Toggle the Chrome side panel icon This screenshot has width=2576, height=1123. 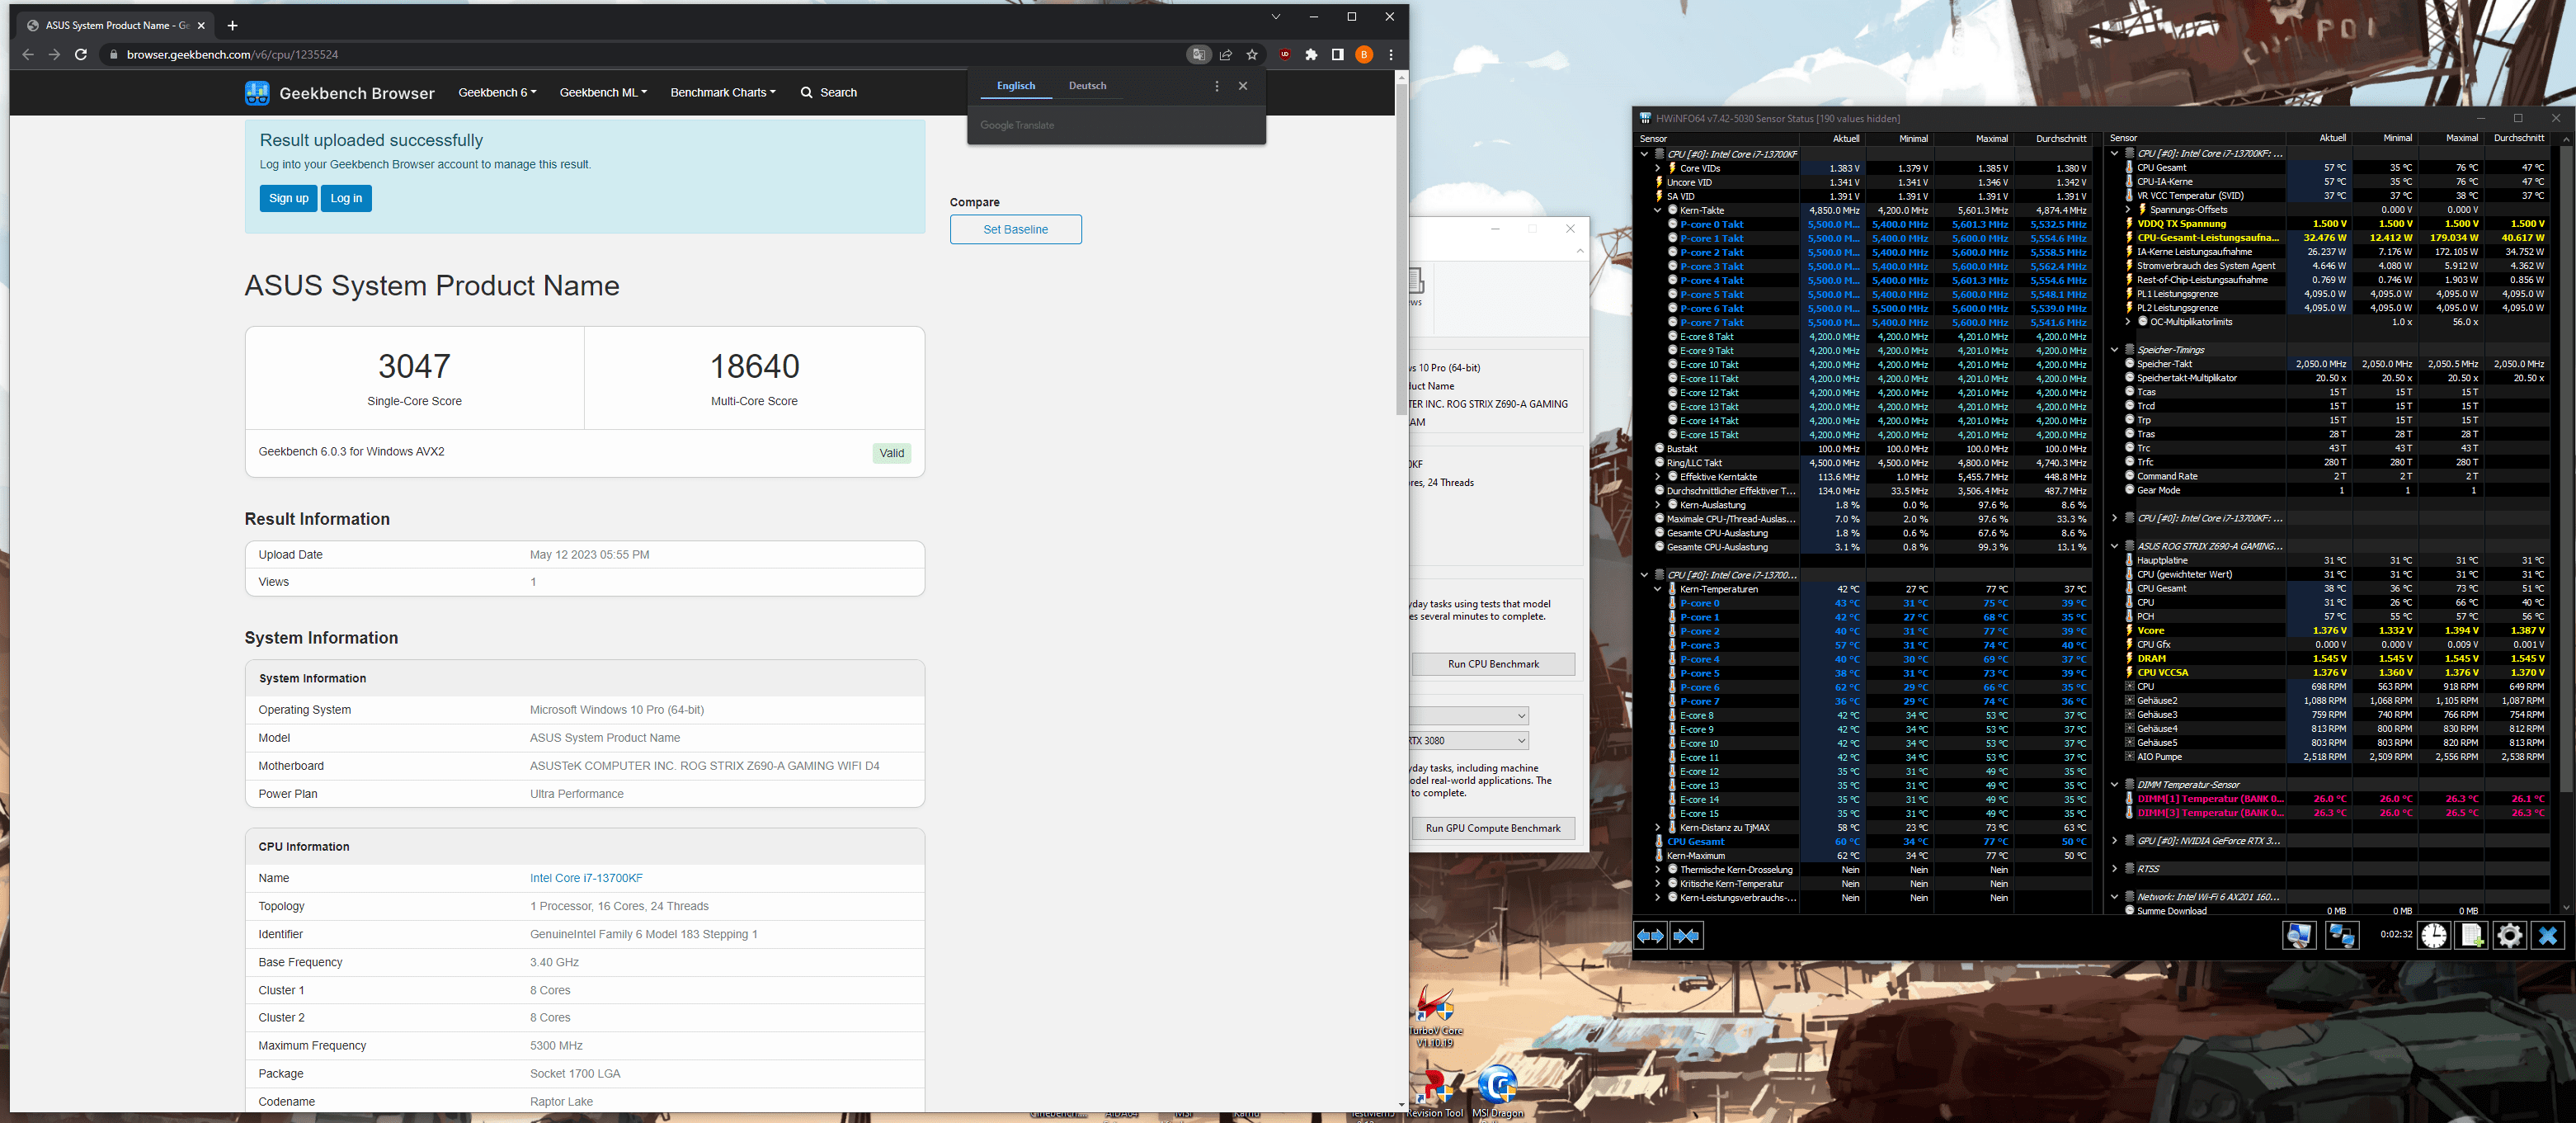point(1337,55)
